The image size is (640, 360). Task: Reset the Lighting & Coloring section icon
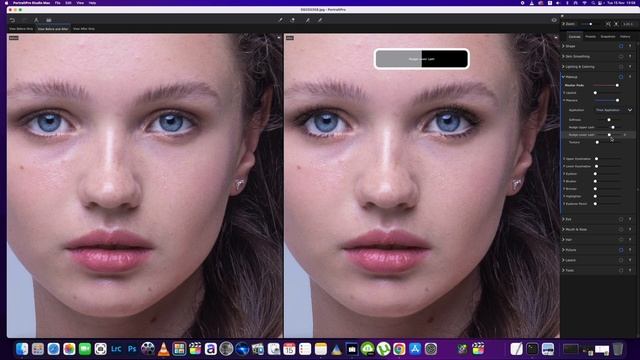coord(630,66)
